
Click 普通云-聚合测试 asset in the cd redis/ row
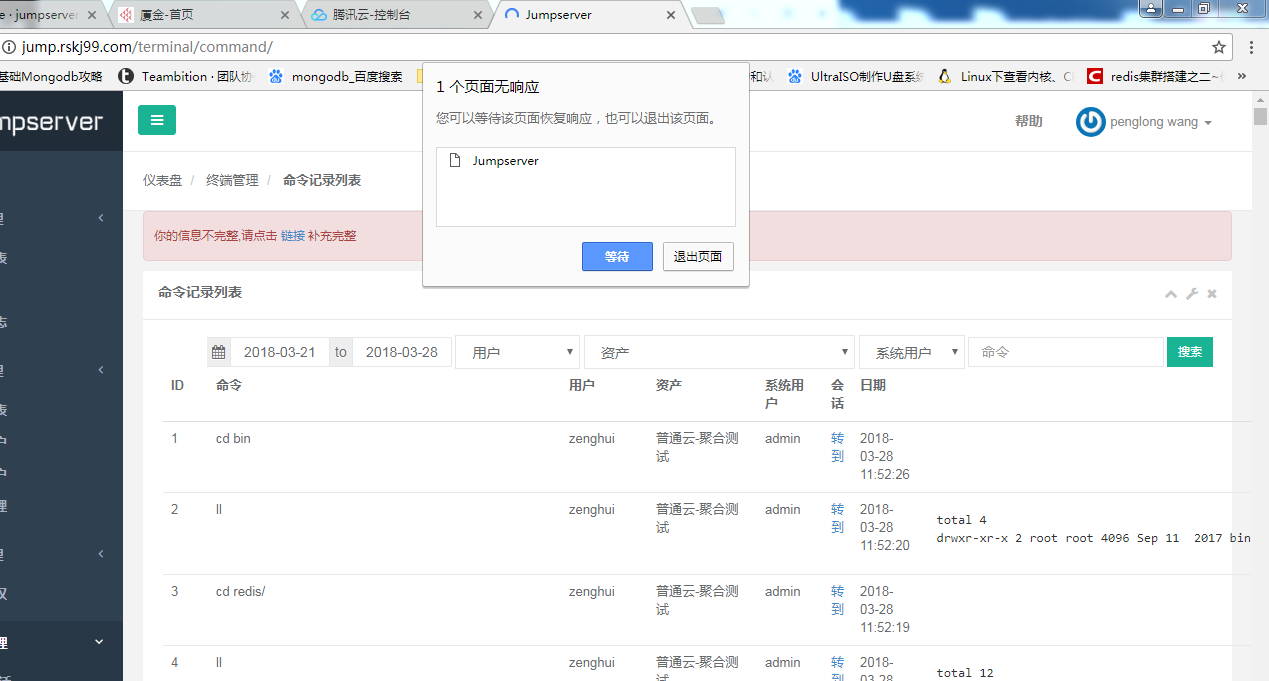pyautogui.click(x=697, y=600)
